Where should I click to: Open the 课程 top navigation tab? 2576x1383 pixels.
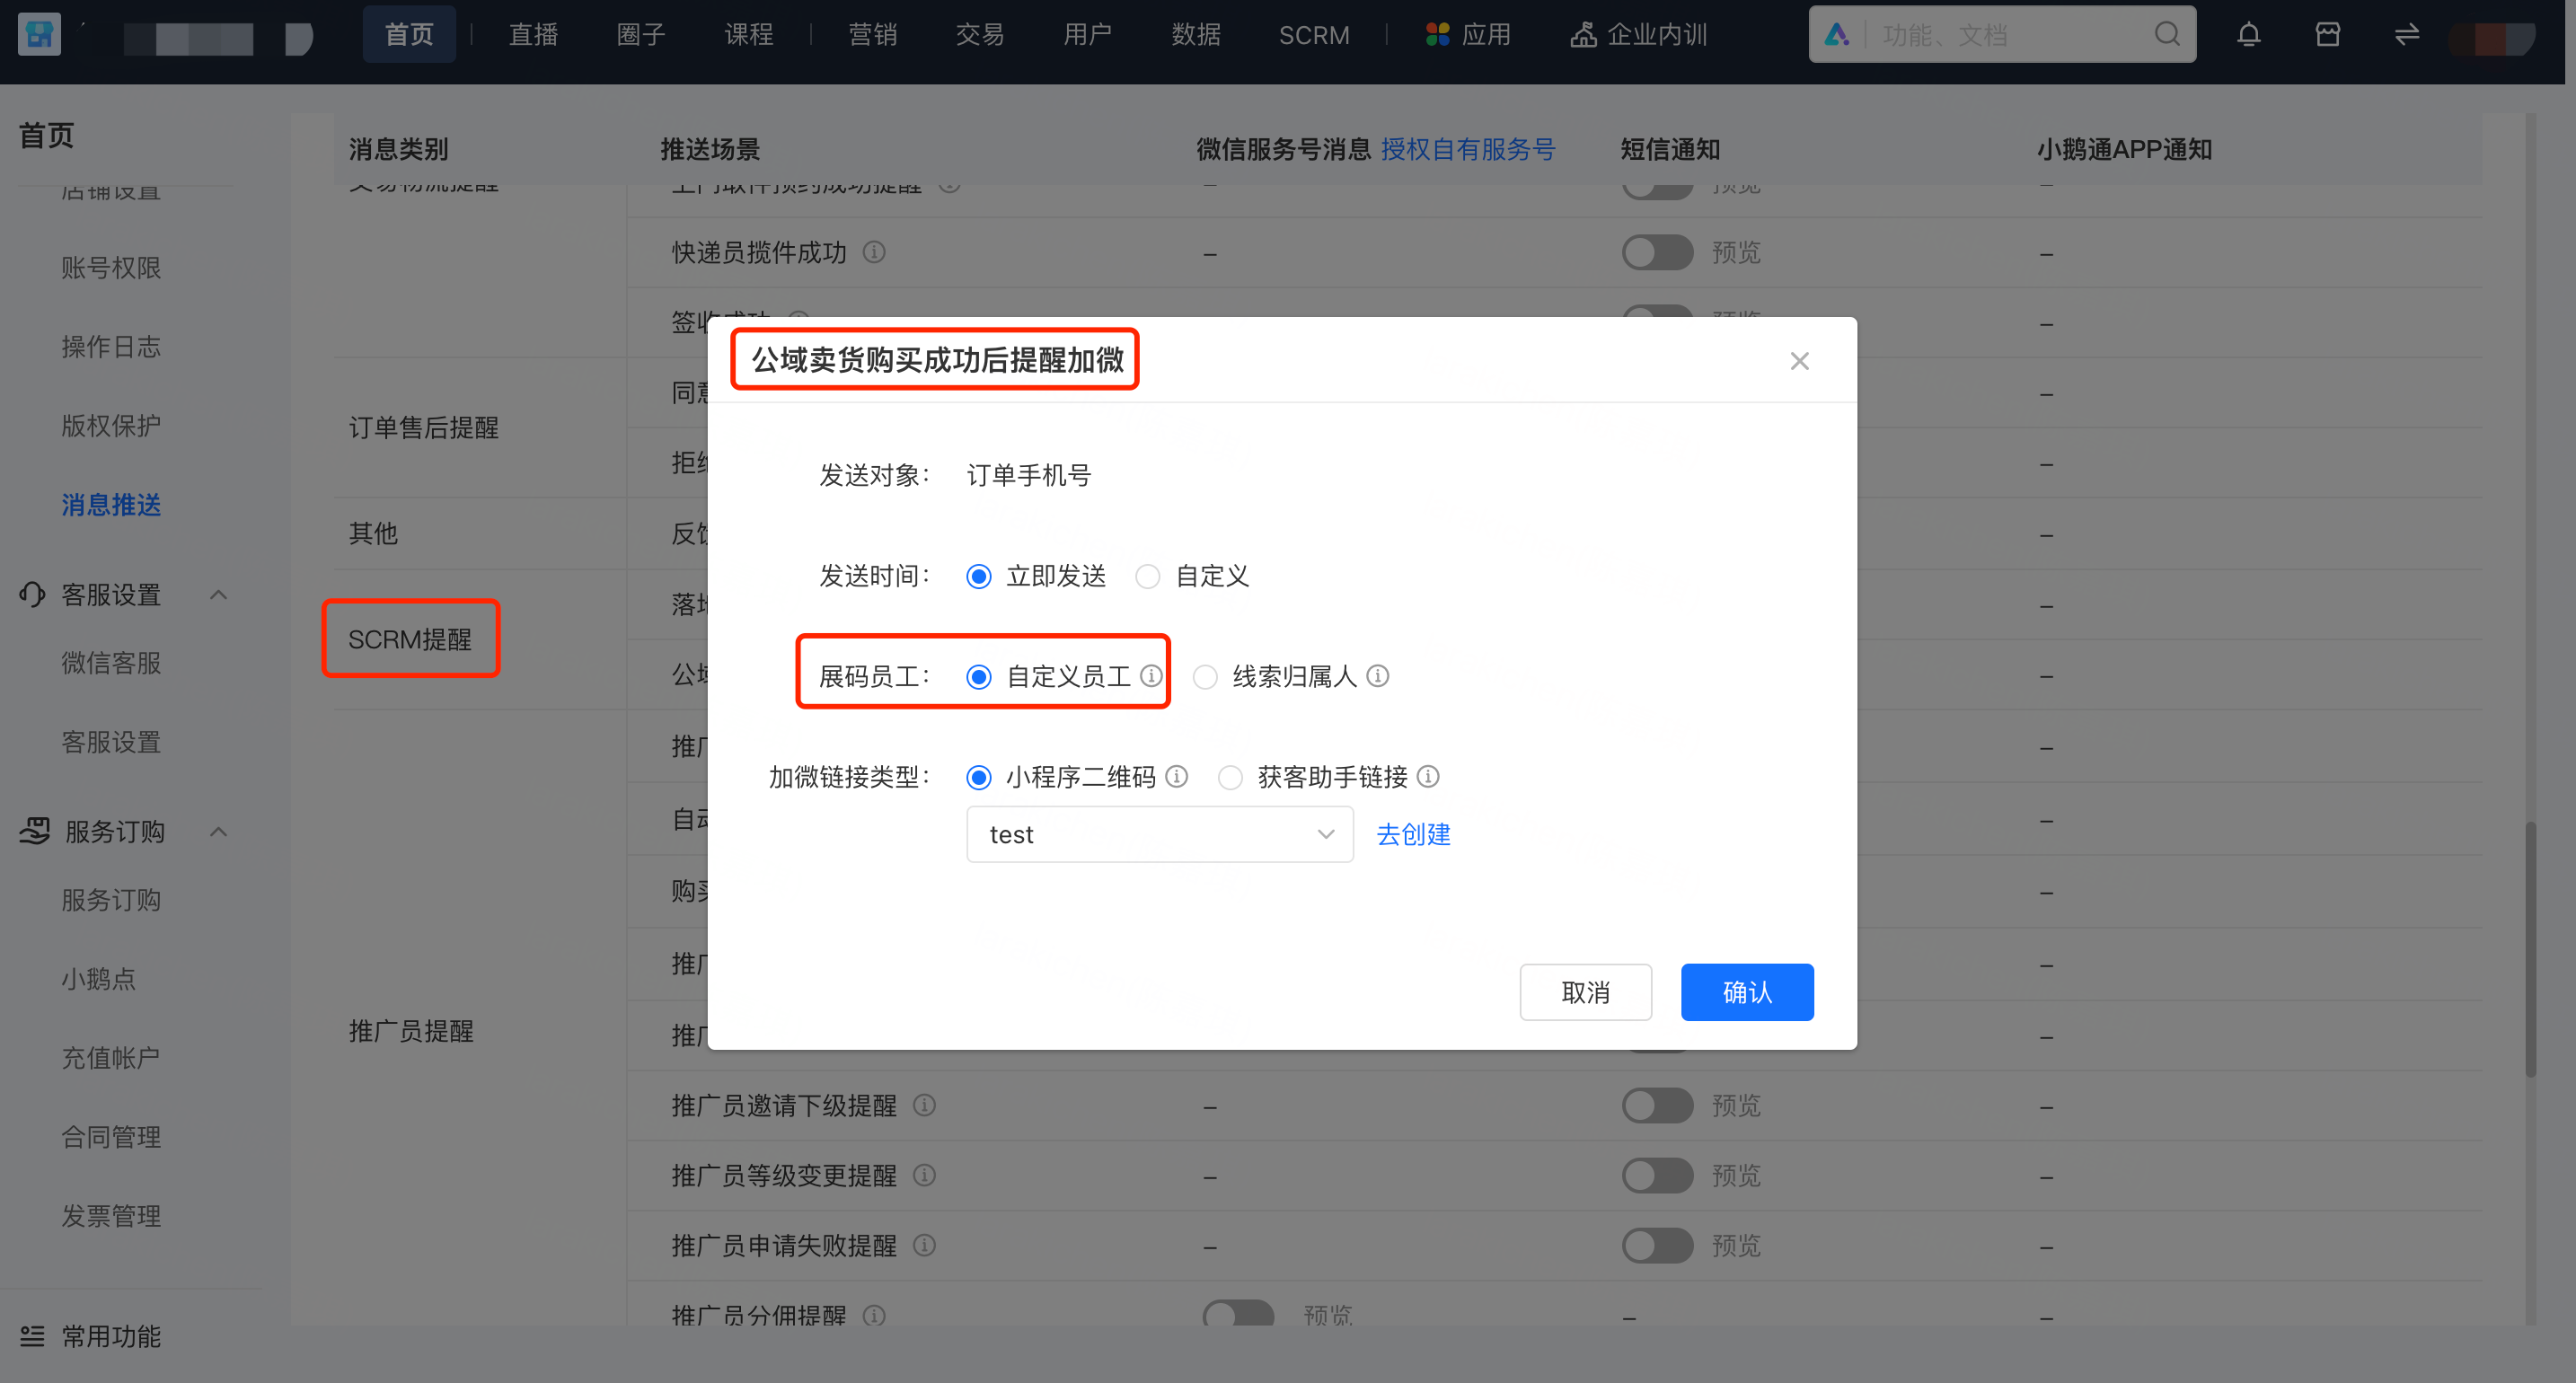click(x=749, y=35)
